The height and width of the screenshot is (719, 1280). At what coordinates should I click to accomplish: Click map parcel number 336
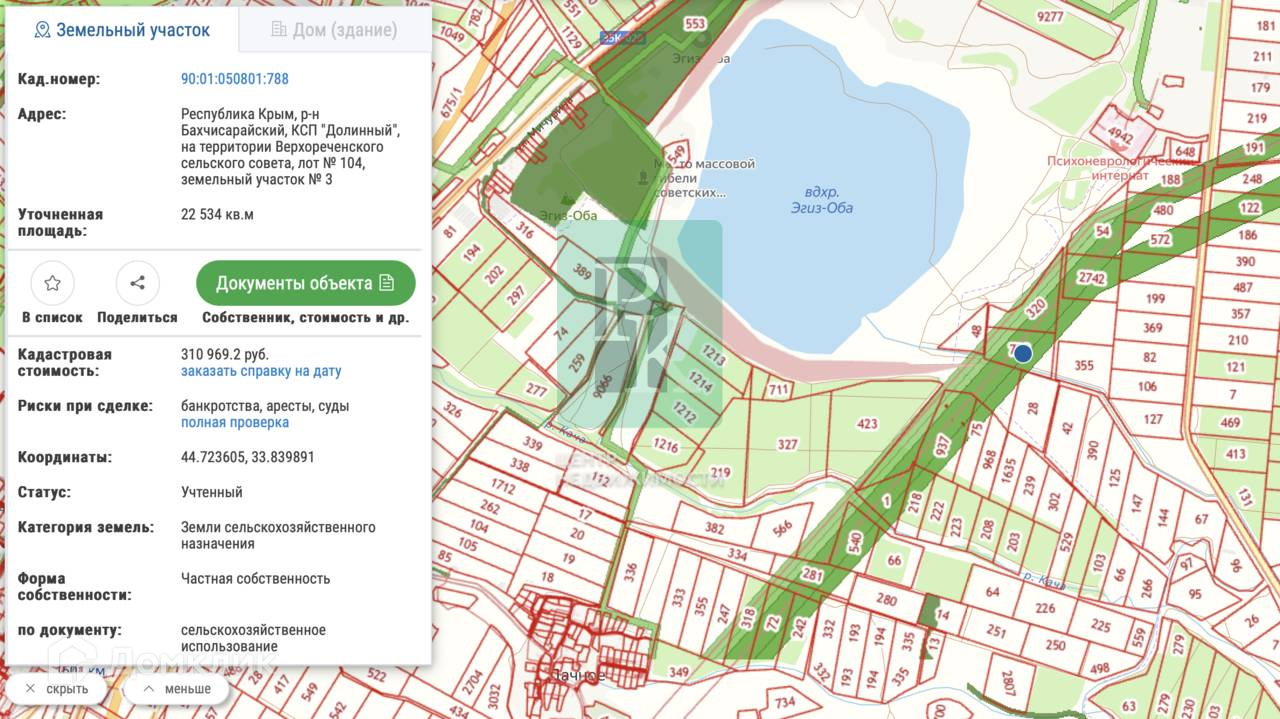(x=630, y=572)
